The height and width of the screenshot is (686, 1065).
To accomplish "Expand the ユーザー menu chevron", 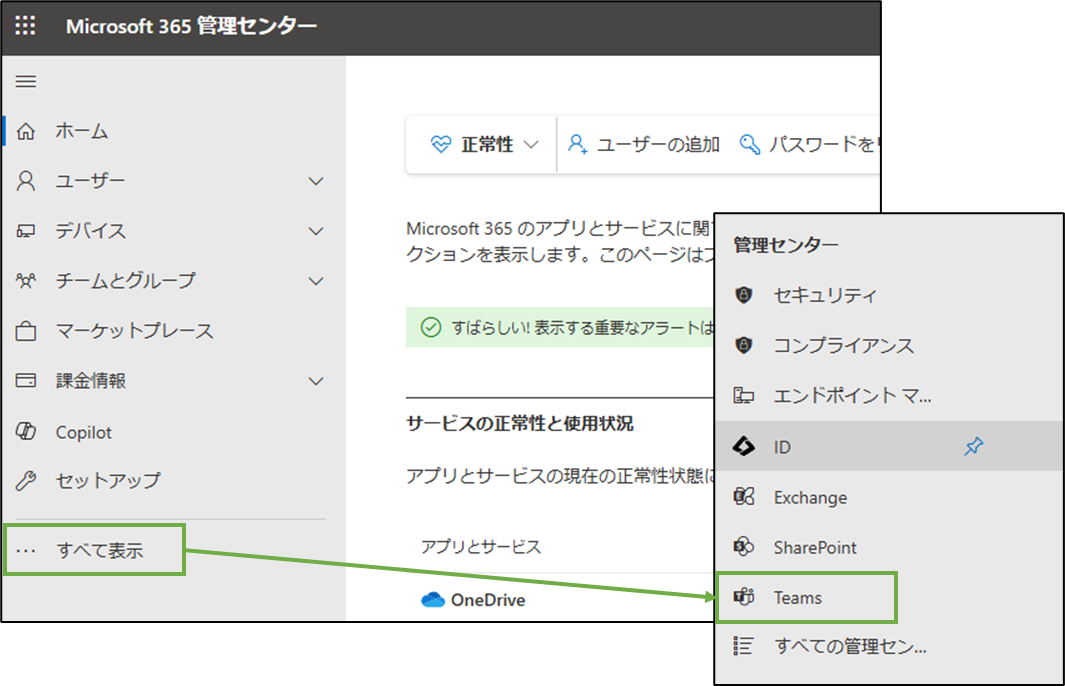I will click(x=316, y=181).
